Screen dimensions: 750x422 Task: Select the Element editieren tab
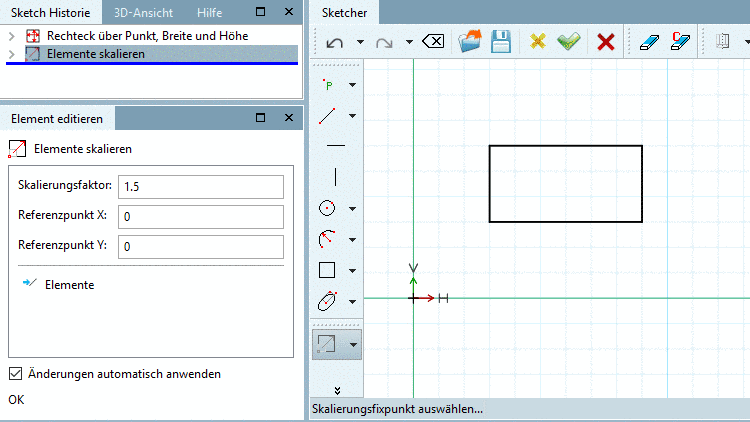[x=57, y=119]
